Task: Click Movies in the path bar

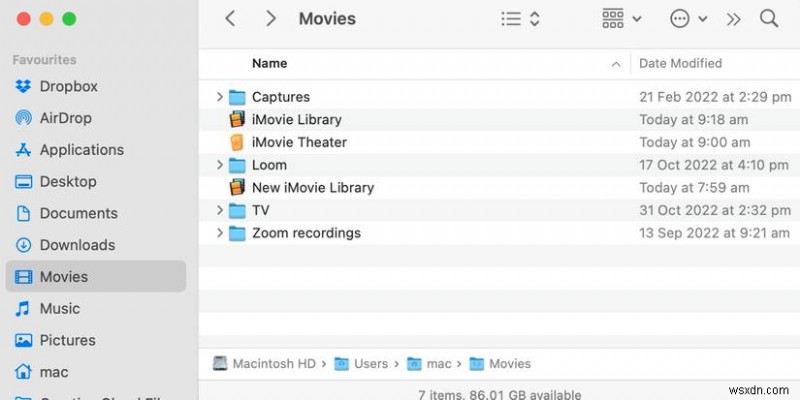Action: tap(500, 364)
